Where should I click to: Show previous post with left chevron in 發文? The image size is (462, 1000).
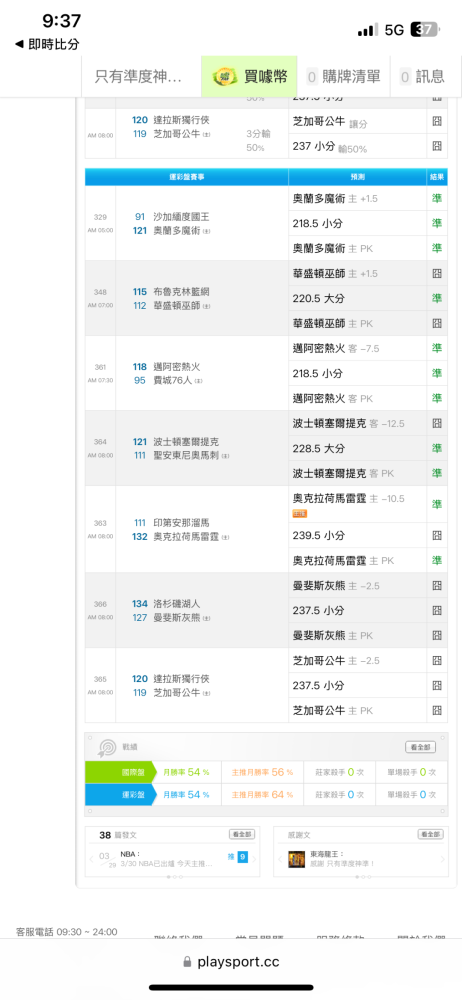point(91,859)
